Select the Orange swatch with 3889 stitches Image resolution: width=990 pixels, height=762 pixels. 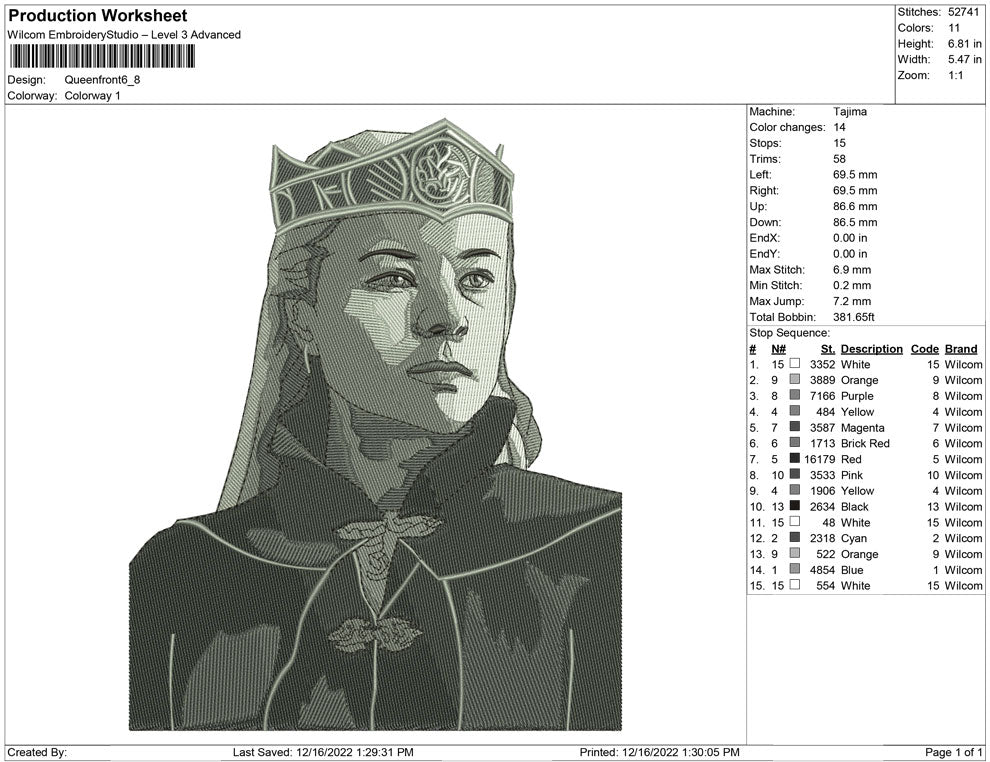pos(795,379)
